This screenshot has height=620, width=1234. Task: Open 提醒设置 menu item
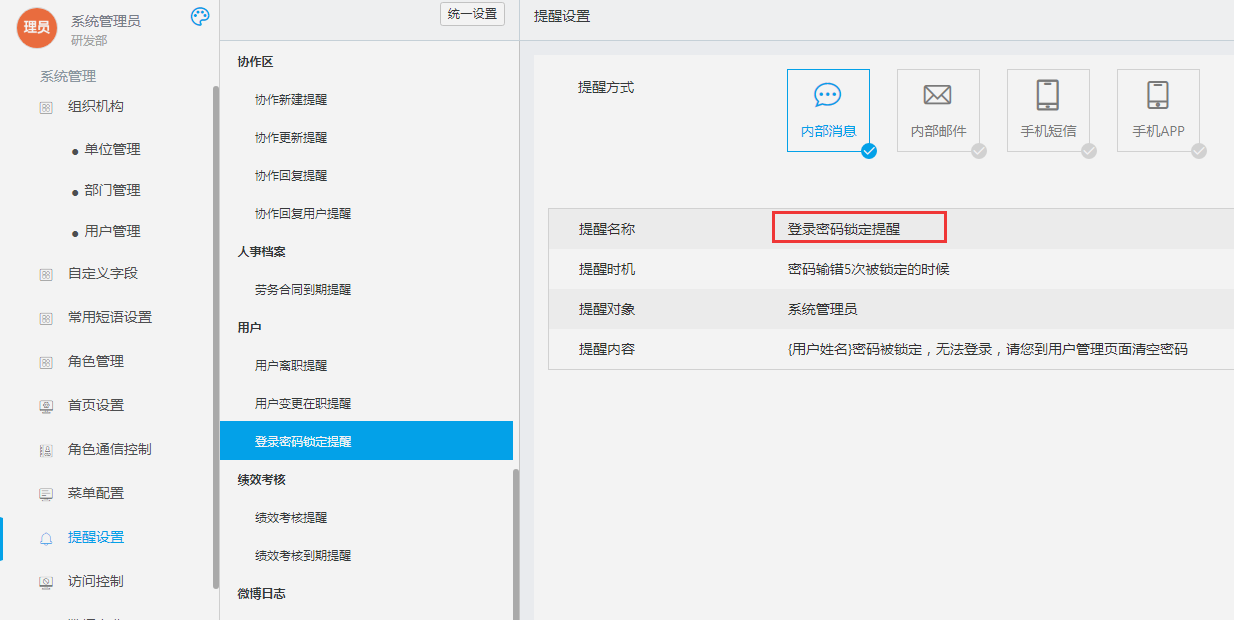(96, 537)
